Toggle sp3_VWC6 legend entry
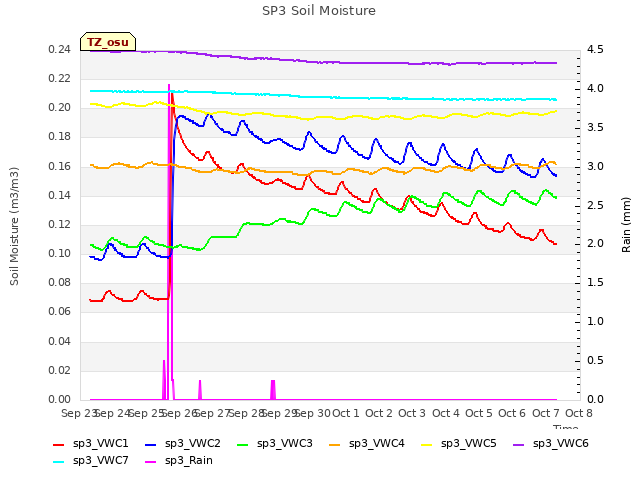640x480 pixels. pos(551,444)
